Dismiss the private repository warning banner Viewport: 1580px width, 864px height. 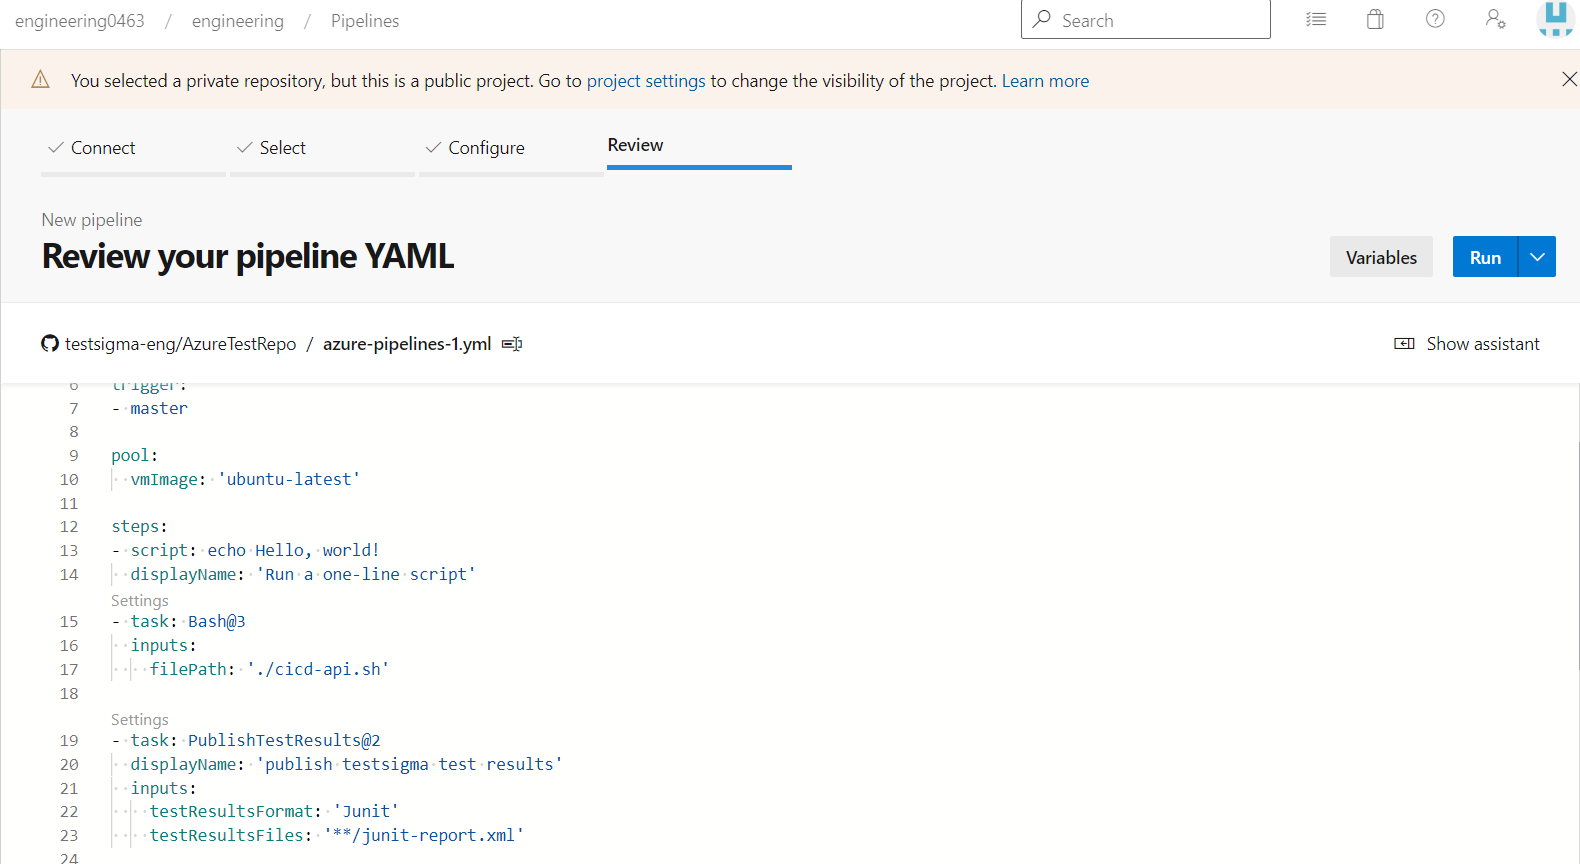(1569, 79)
